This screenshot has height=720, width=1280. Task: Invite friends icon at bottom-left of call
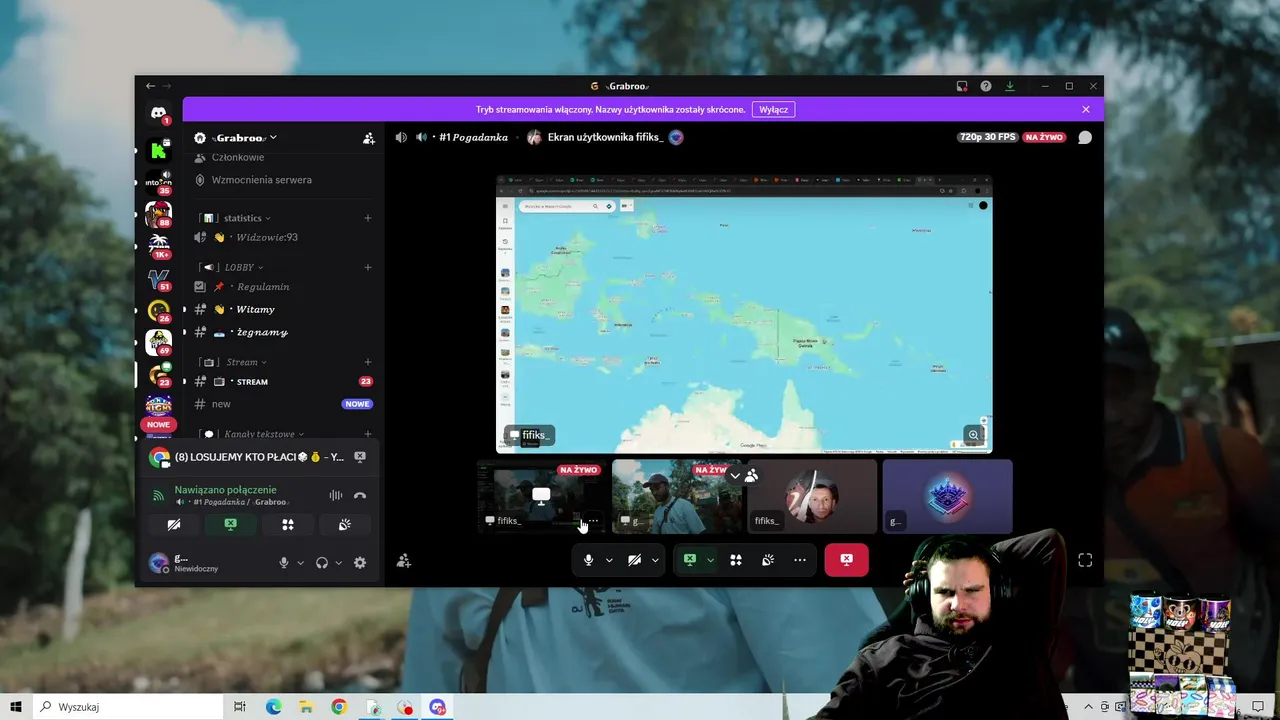point(404,561)
